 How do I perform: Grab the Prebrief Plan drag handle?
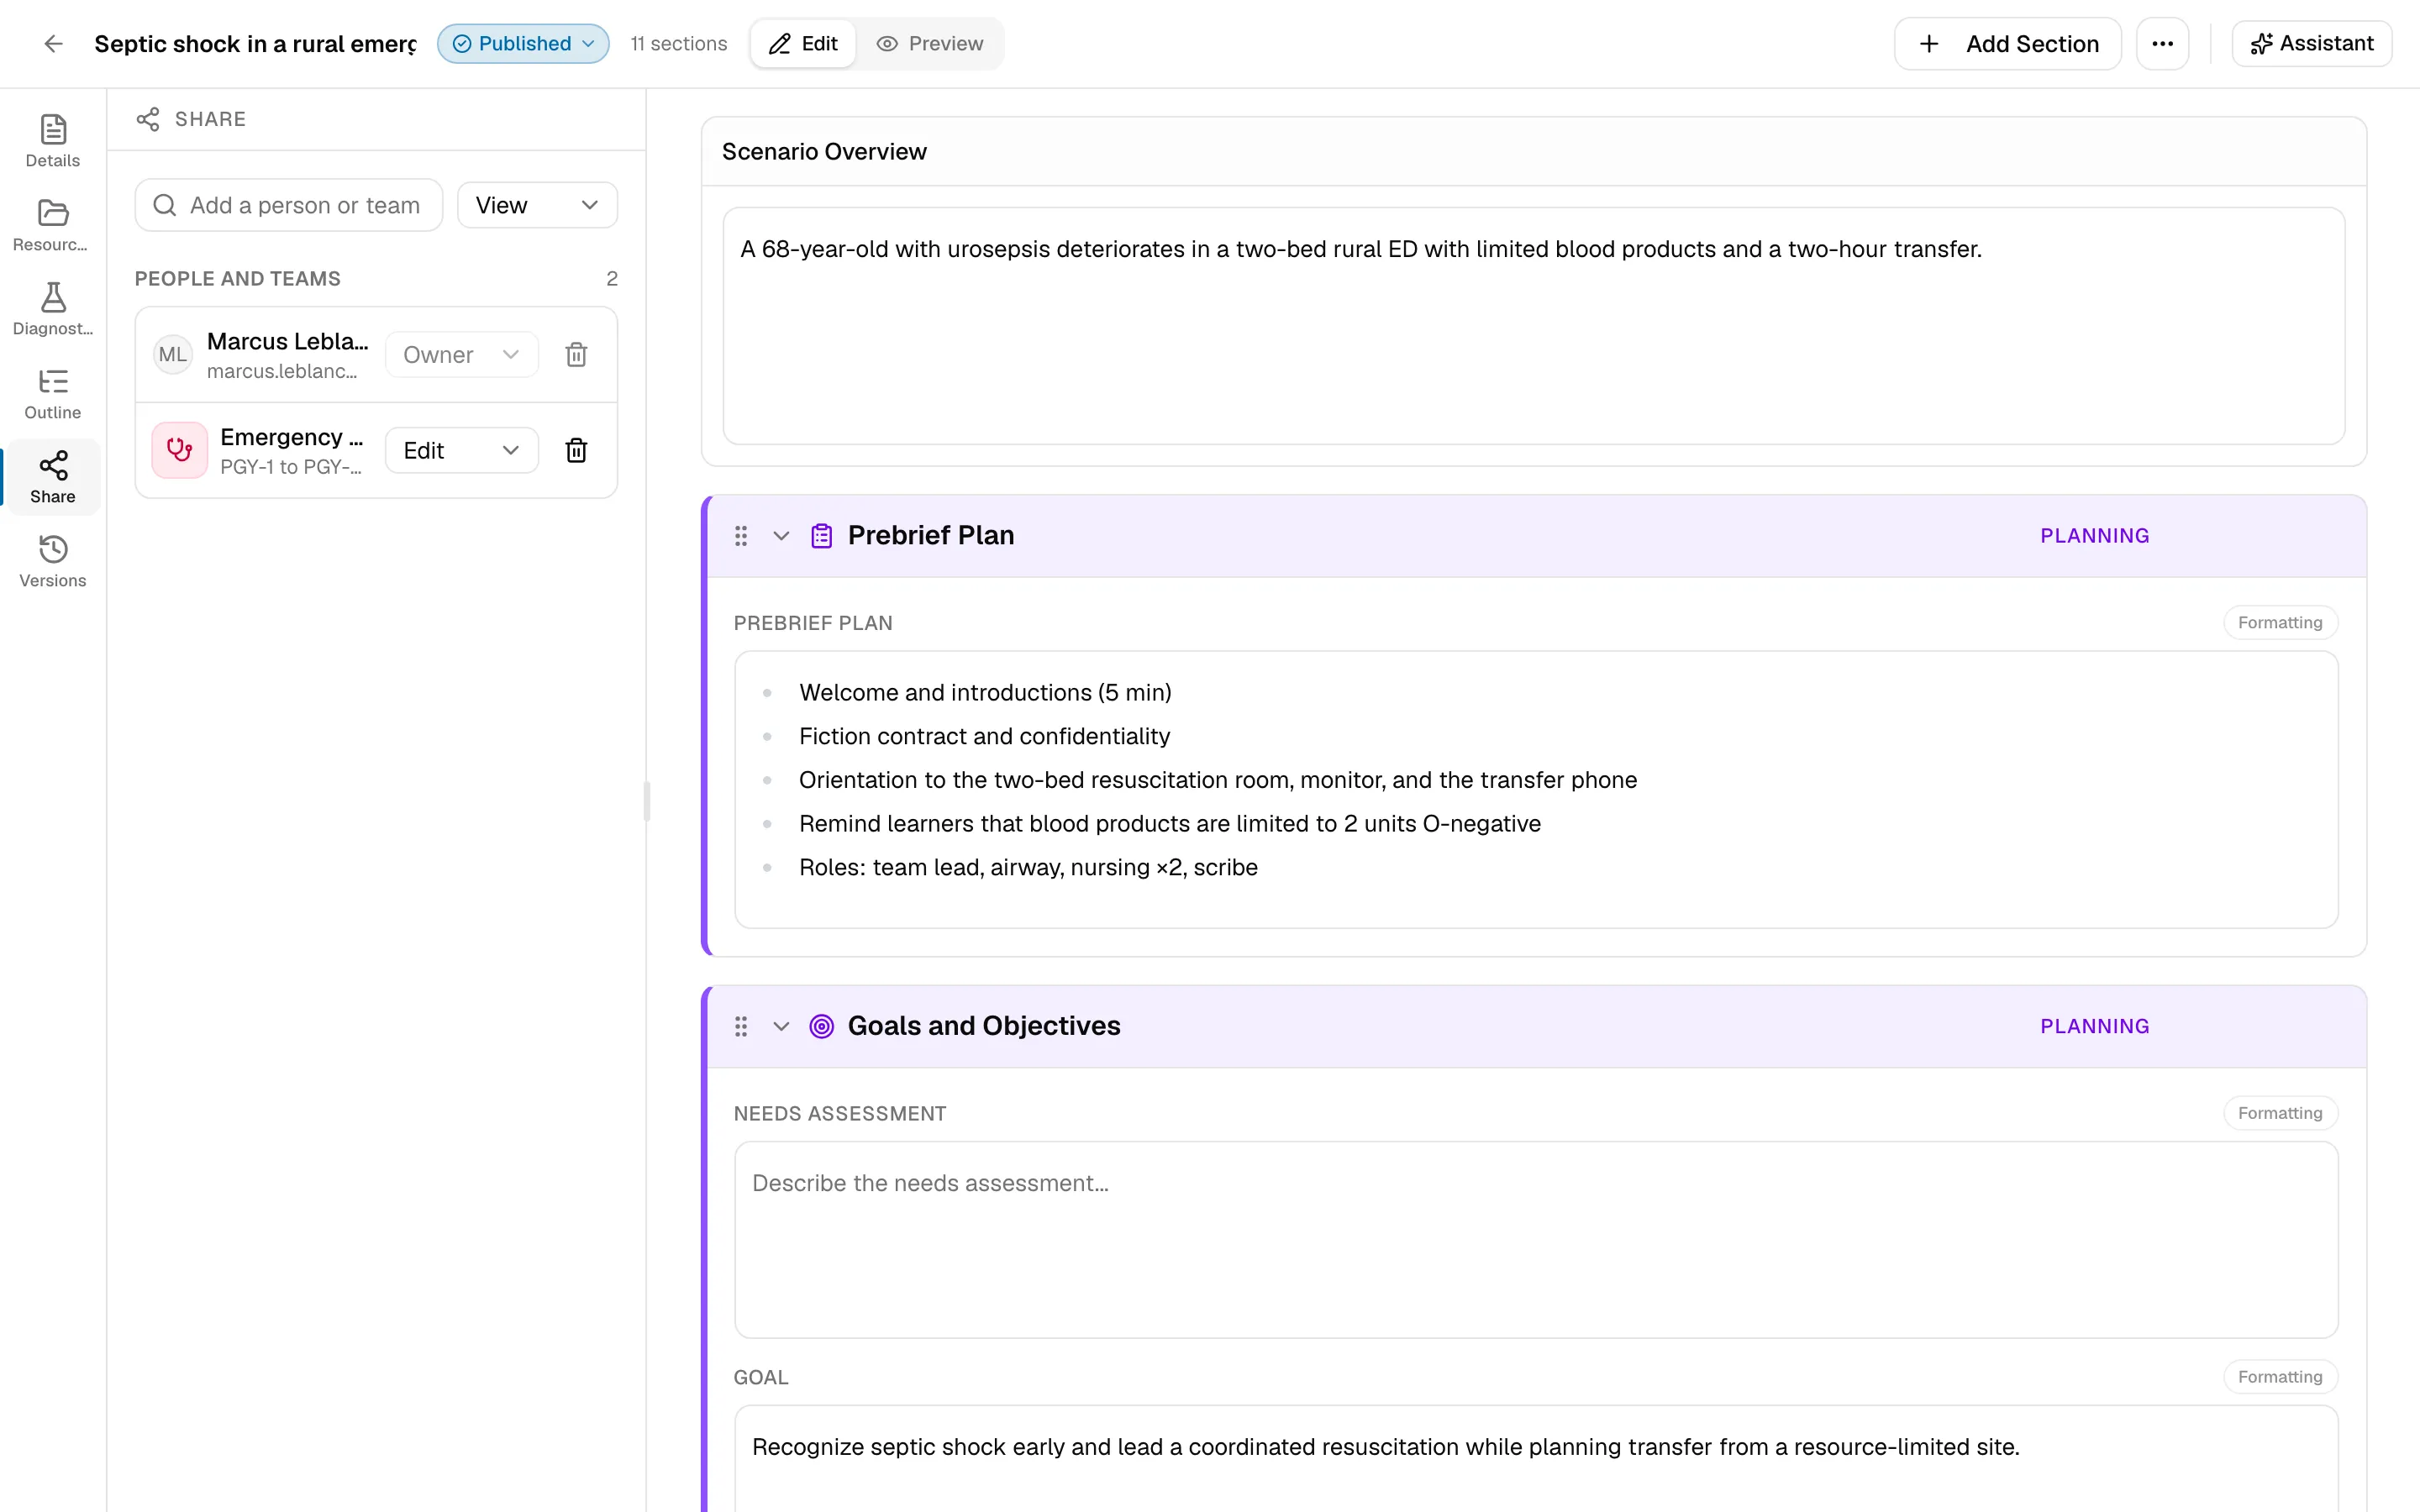pos(741,536)
